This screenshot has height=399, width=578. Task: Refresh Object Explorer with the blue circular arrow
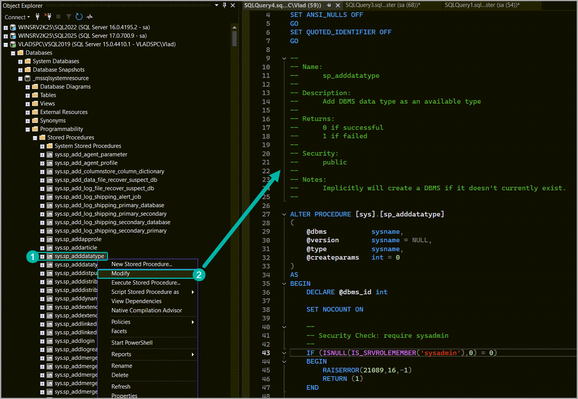(x=79, y=17)
